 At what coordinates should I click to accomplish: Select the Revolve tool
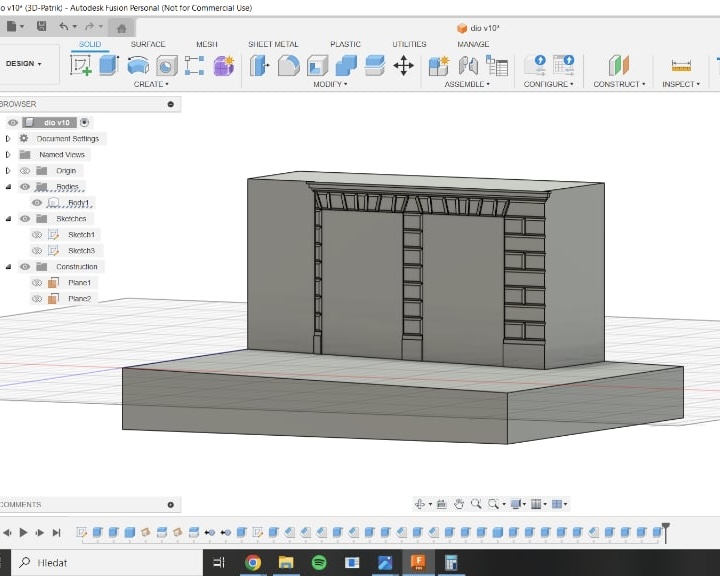[138, 65]
